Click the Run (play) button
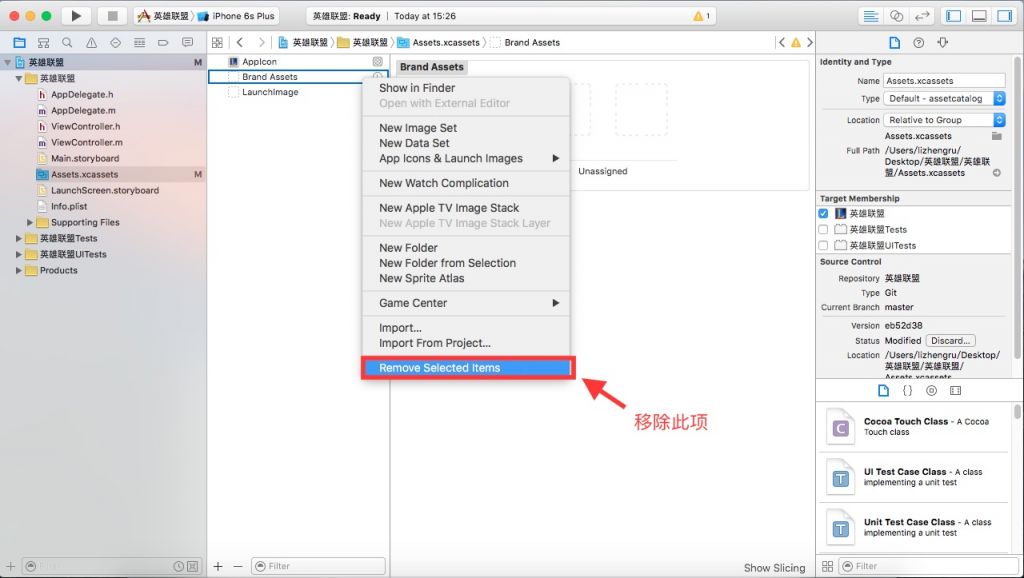Screen dimensions: 1024x578 pyautogui.click(x=76, y=16)
